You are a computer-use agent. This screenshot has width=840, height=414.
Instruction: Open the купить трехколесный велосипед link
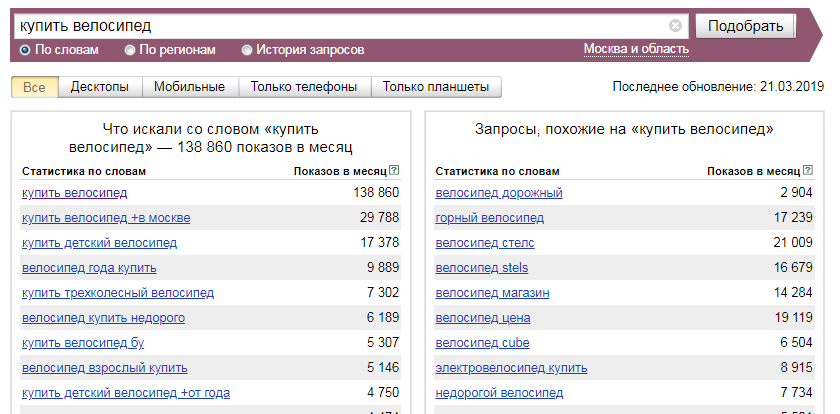[x=118, y=293]
